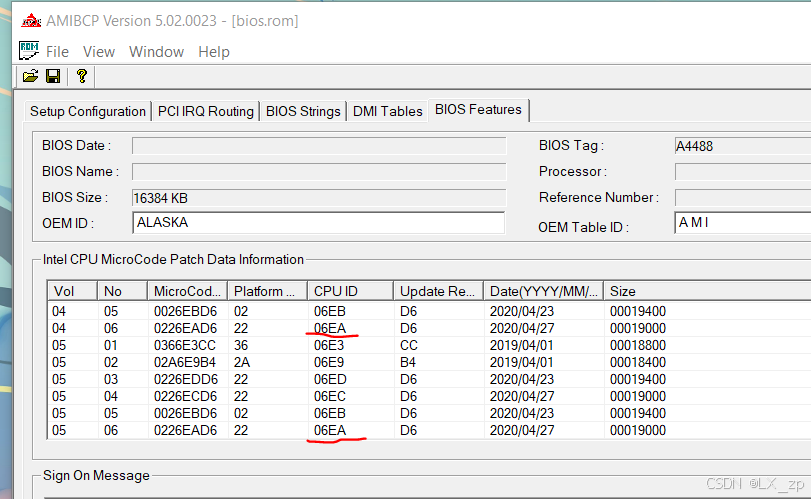Click the Save floppy disk toolbar icon

pyautogui.click(x=53, y=77)
